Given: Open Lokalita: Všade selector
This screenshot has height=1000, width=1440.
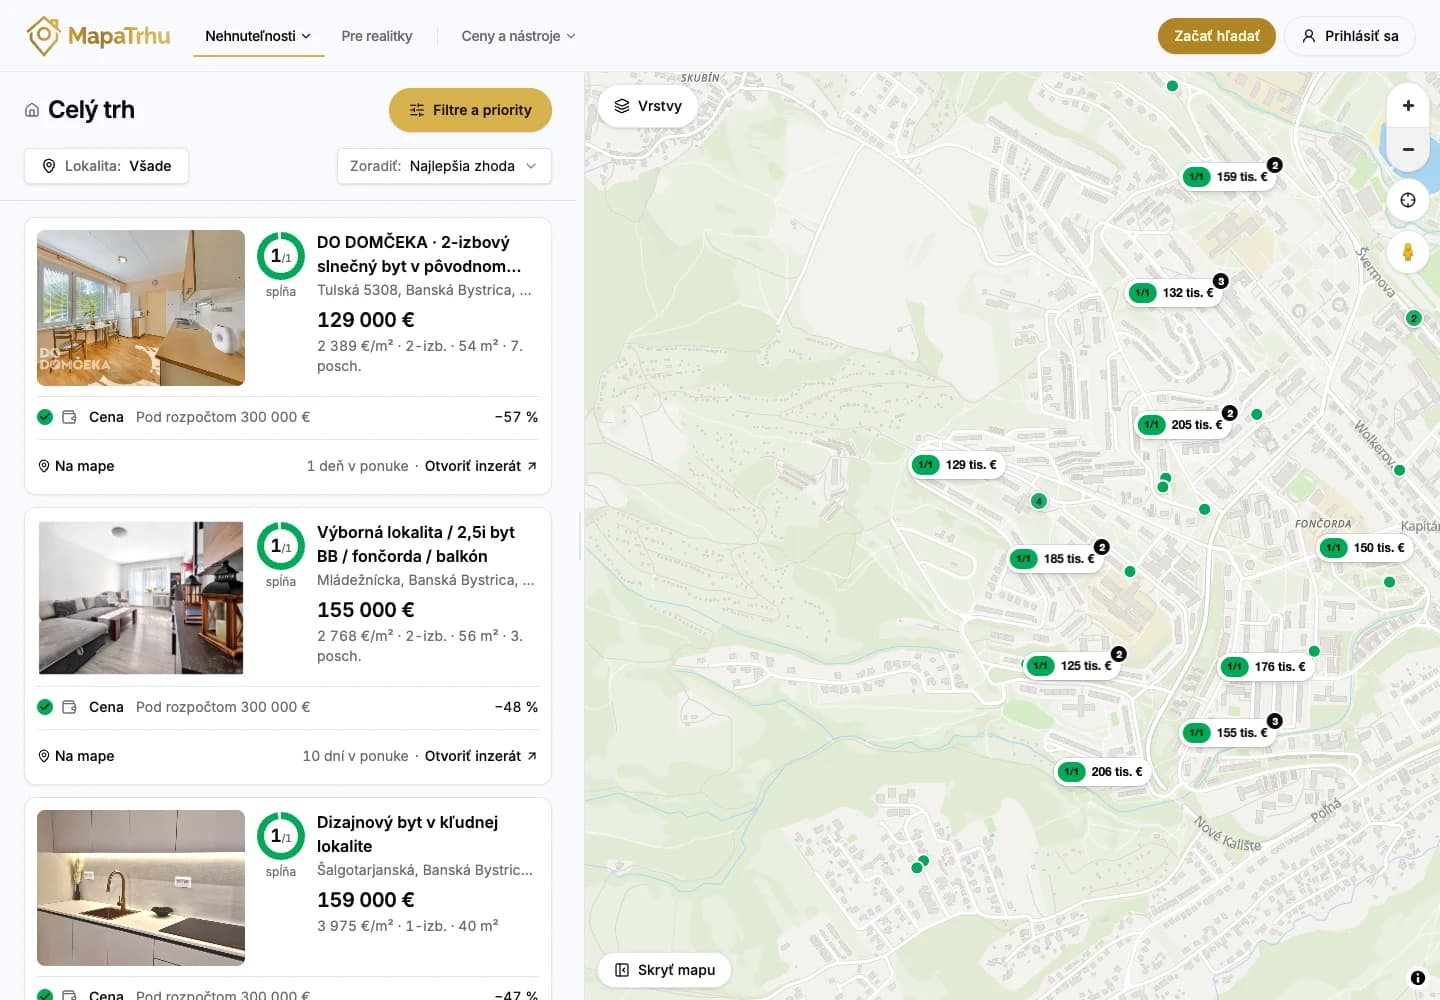Looking at the screenshot, I should click(x=106, y=166).
